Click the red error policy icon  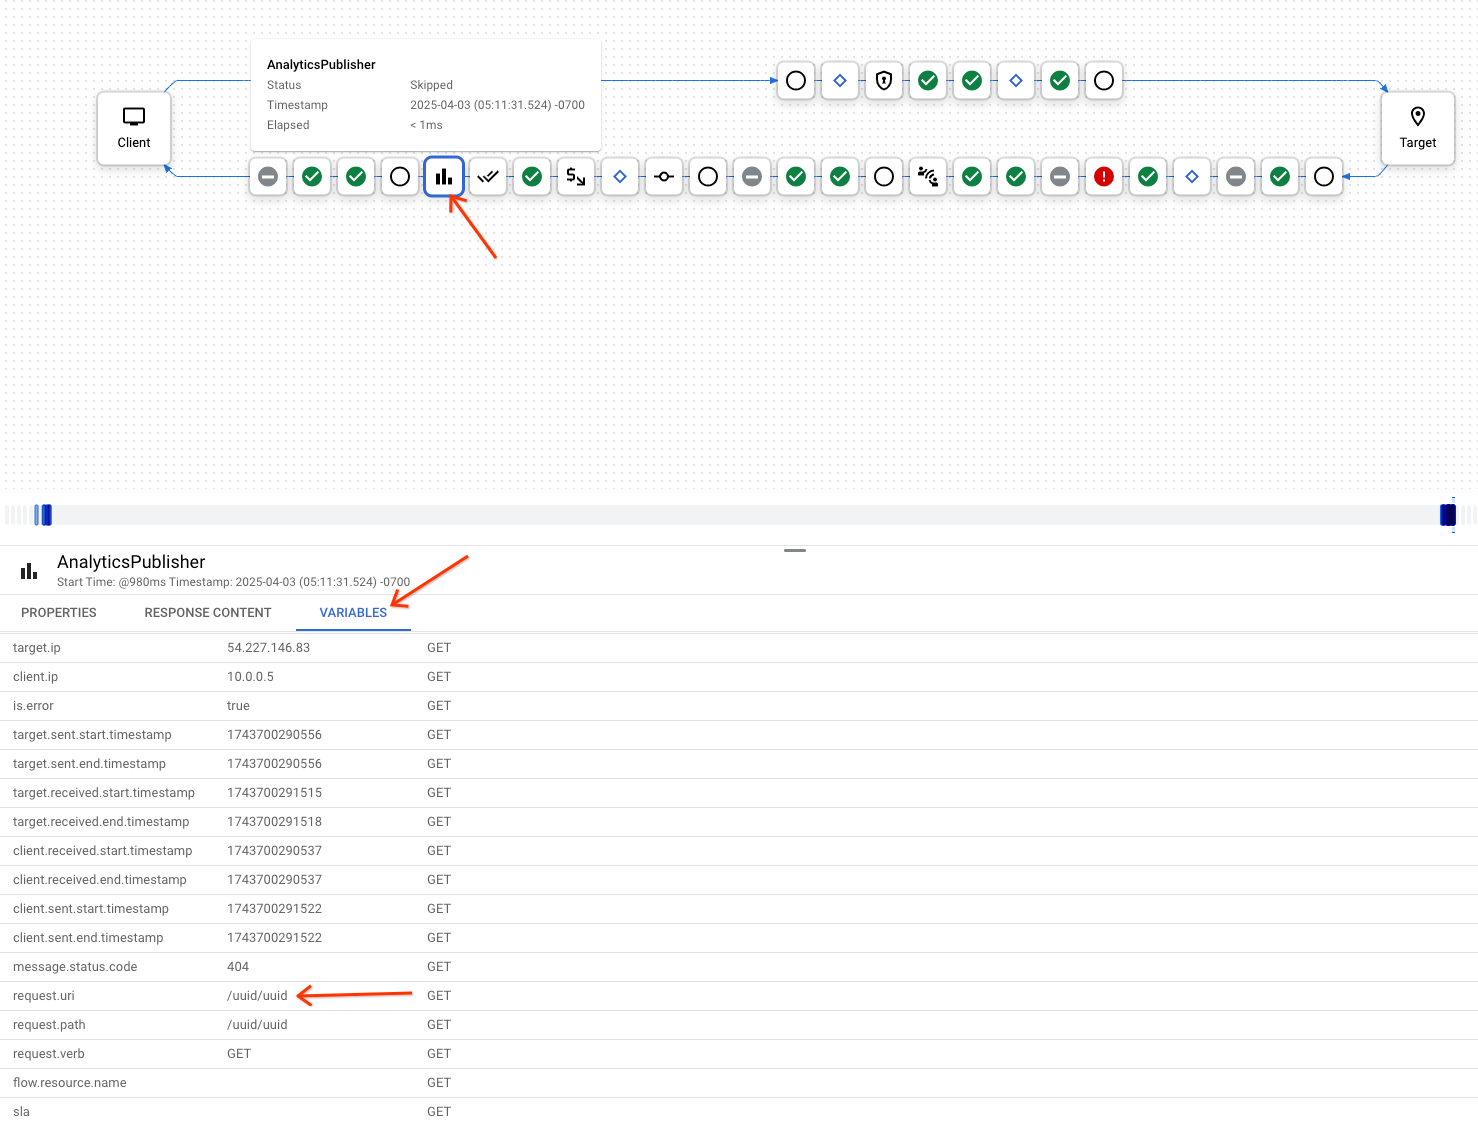pos(1103,176)
